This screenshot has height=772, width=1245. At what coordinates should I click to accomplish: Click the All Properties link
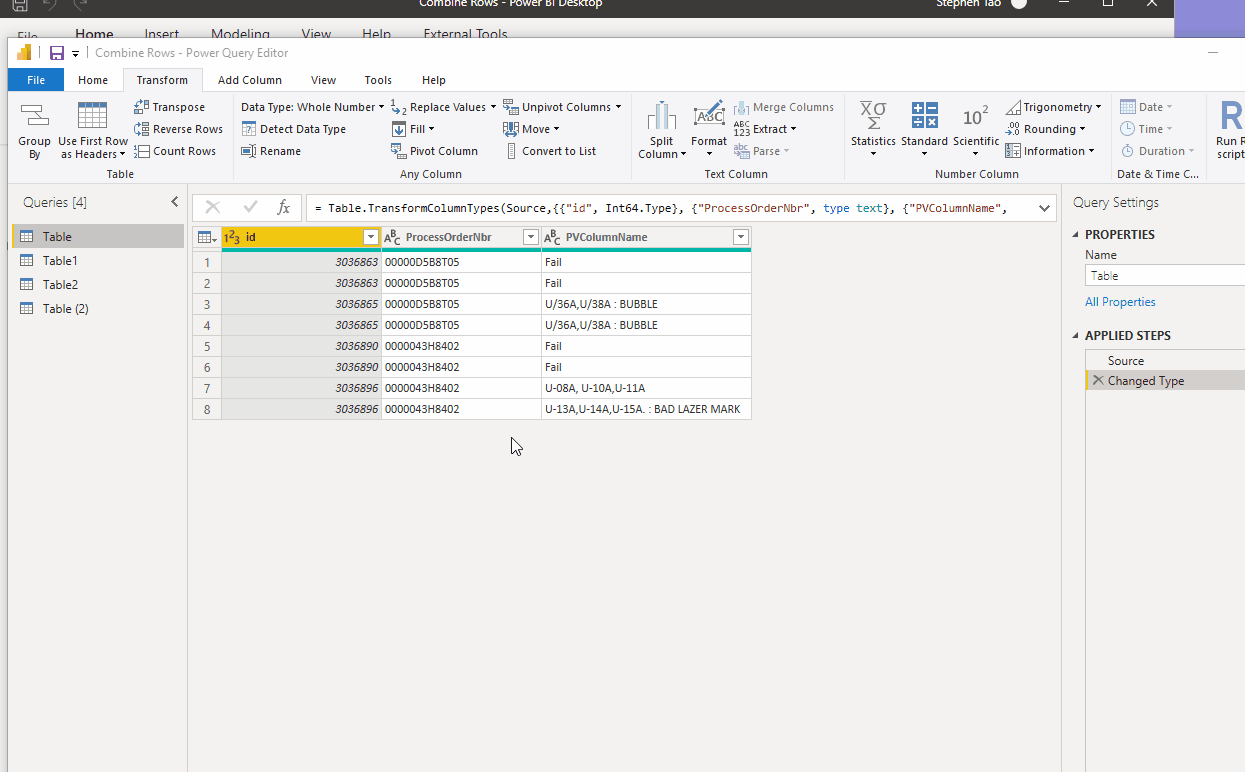pyautogui.click(x=1120, y=302)
